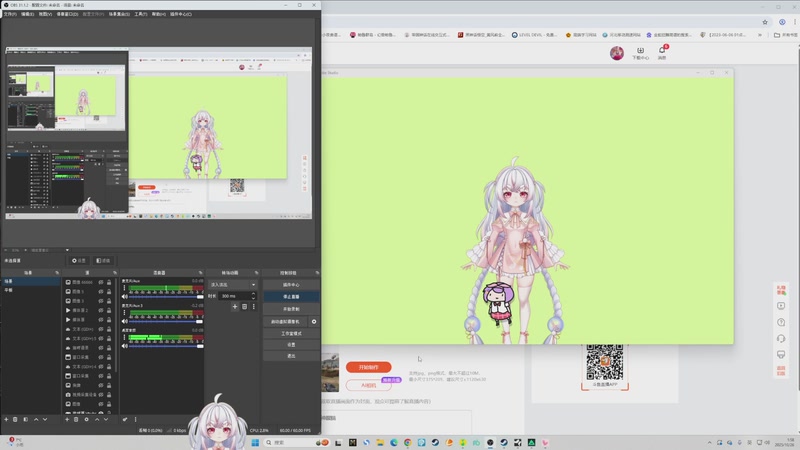
Task: Toggle lock on video capture device source
Action: click(x=109, y=394)
